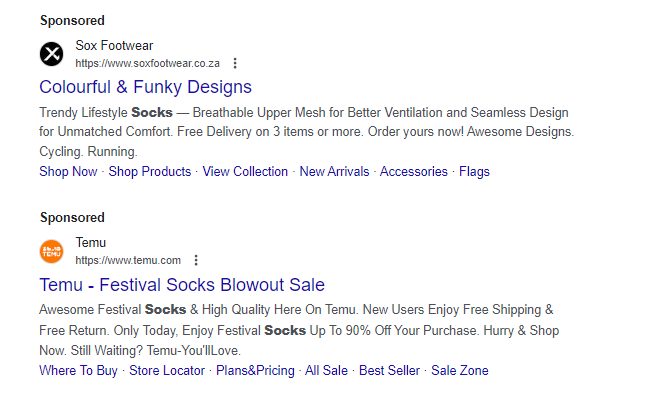Visit the Best Seller sitelink
The width and height of the screenshot is (667, 401).
coord(389,370)
